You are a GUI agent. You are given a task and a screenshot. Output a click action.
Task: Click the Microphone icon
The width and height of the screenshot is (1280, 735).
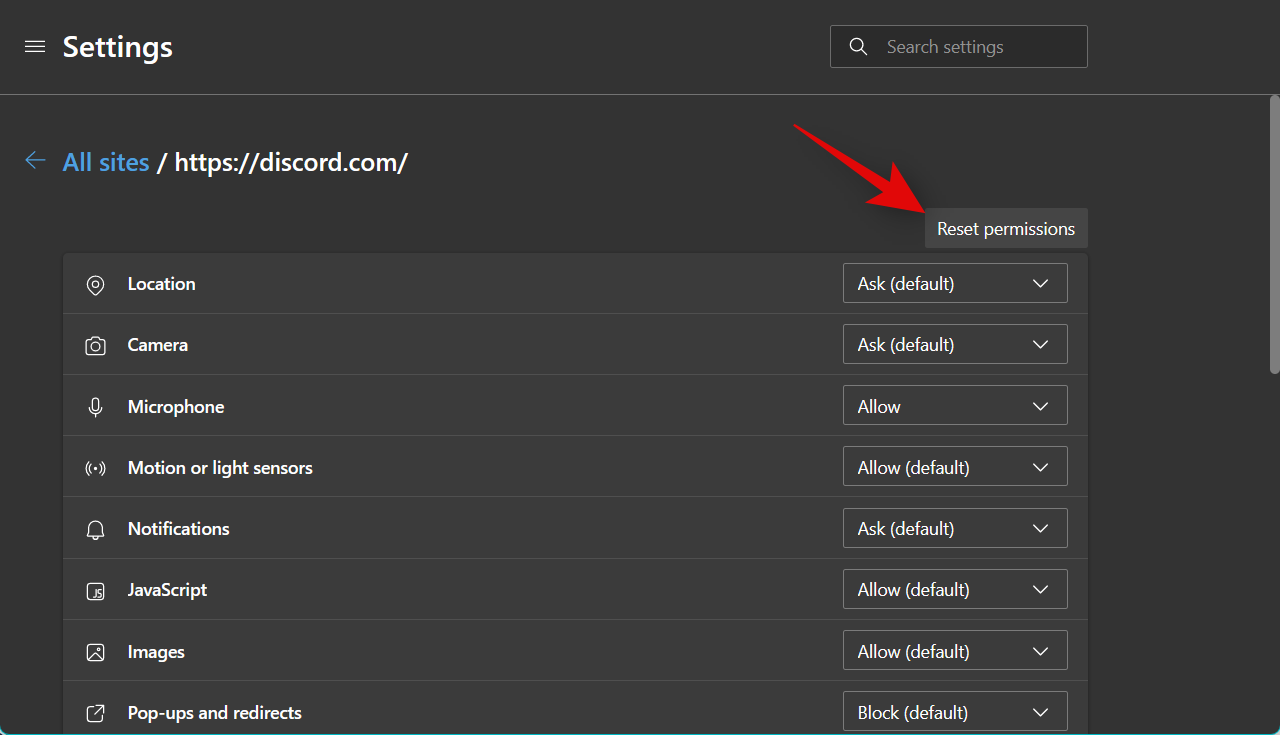[95, 407]
